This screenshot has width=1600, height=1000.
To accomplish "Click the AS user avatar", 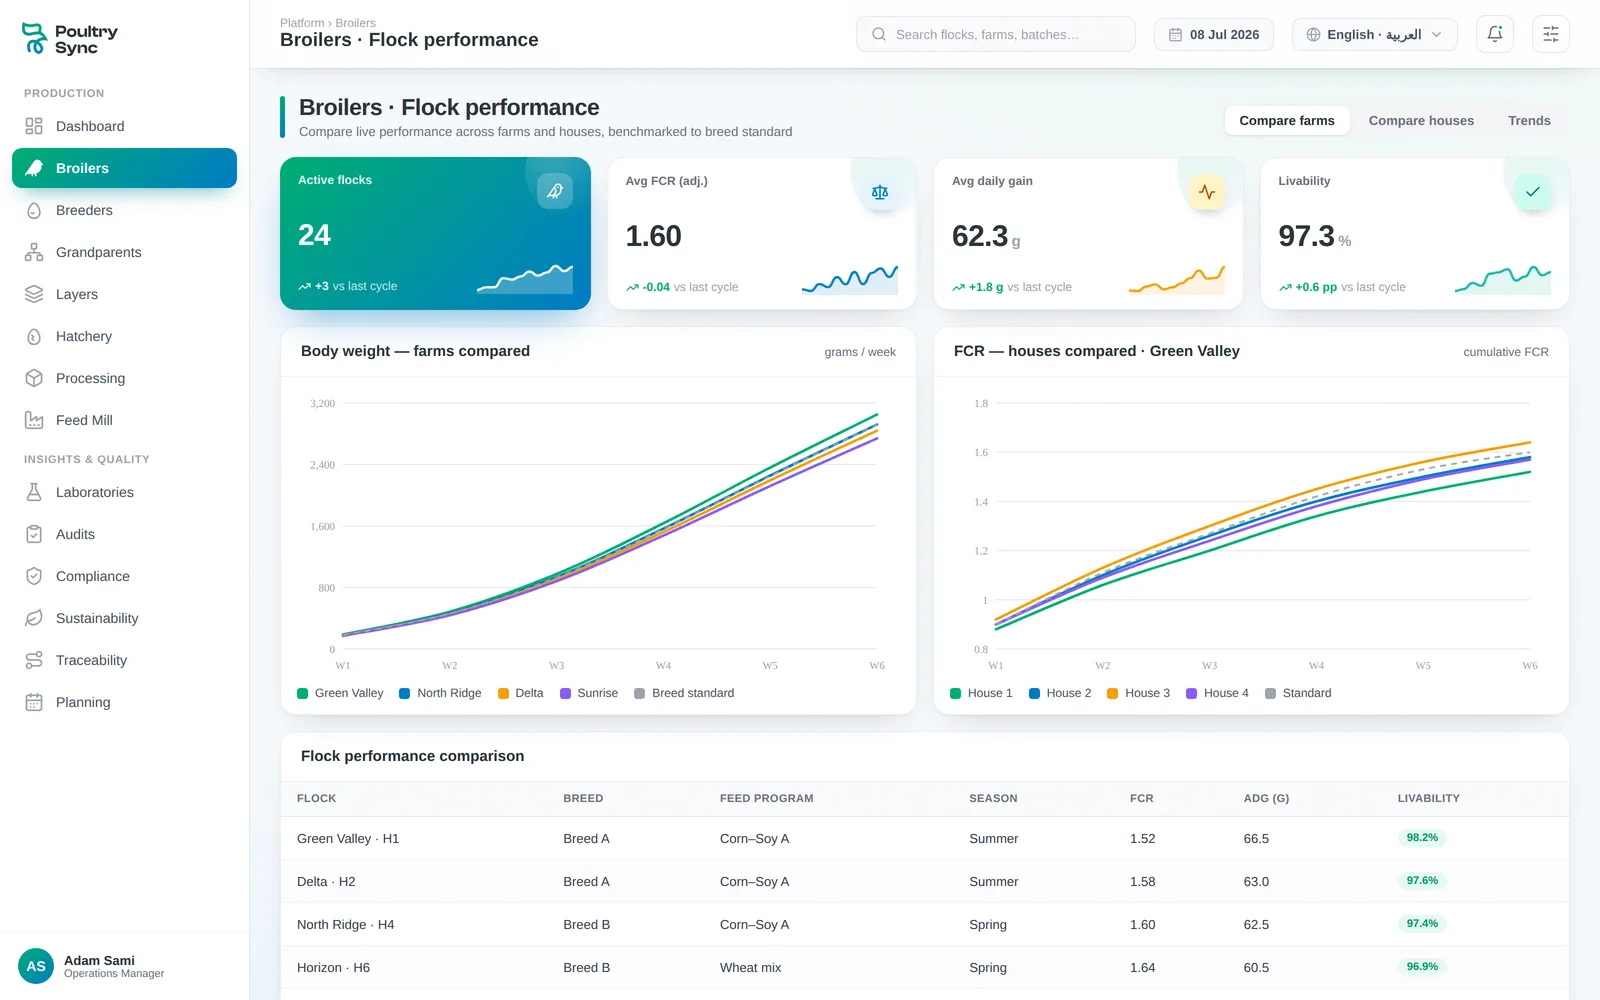I will point(36,966).
